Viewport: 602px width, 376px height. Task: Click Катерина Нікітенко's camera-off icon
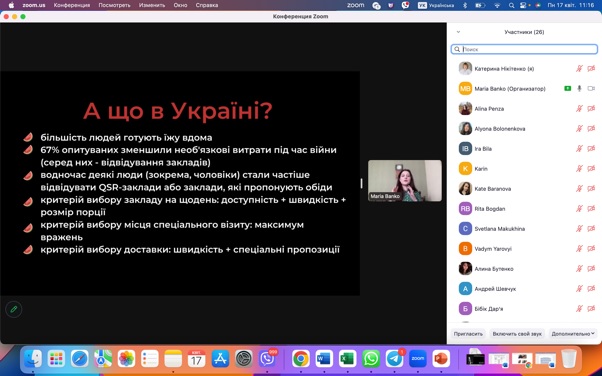(x=591, y=68)
